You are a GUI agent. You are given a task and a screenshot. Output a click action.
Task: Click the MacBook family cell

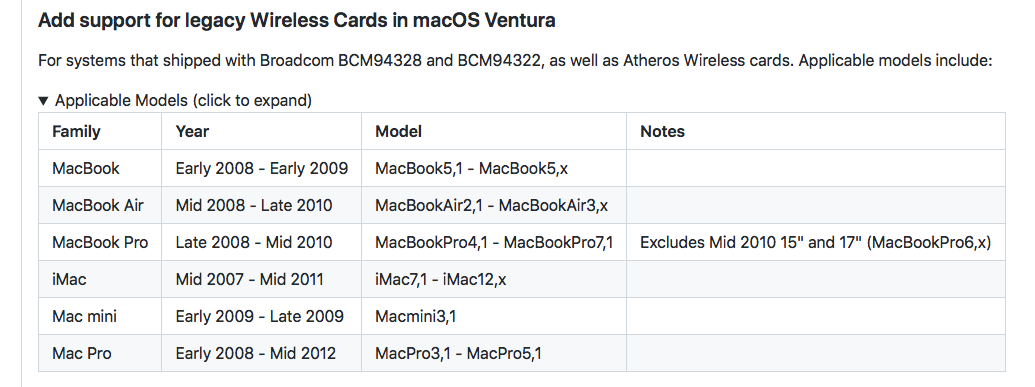click(100, 168)
